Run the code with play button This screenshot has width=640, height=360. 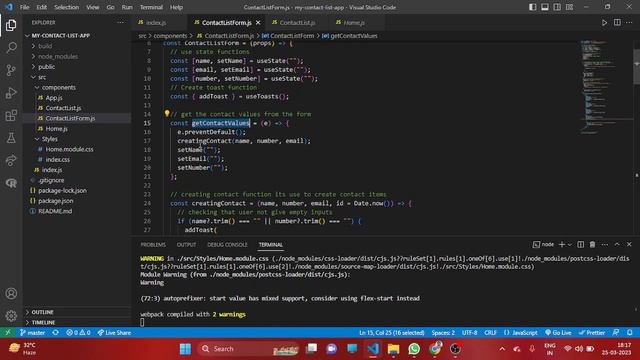604,23
